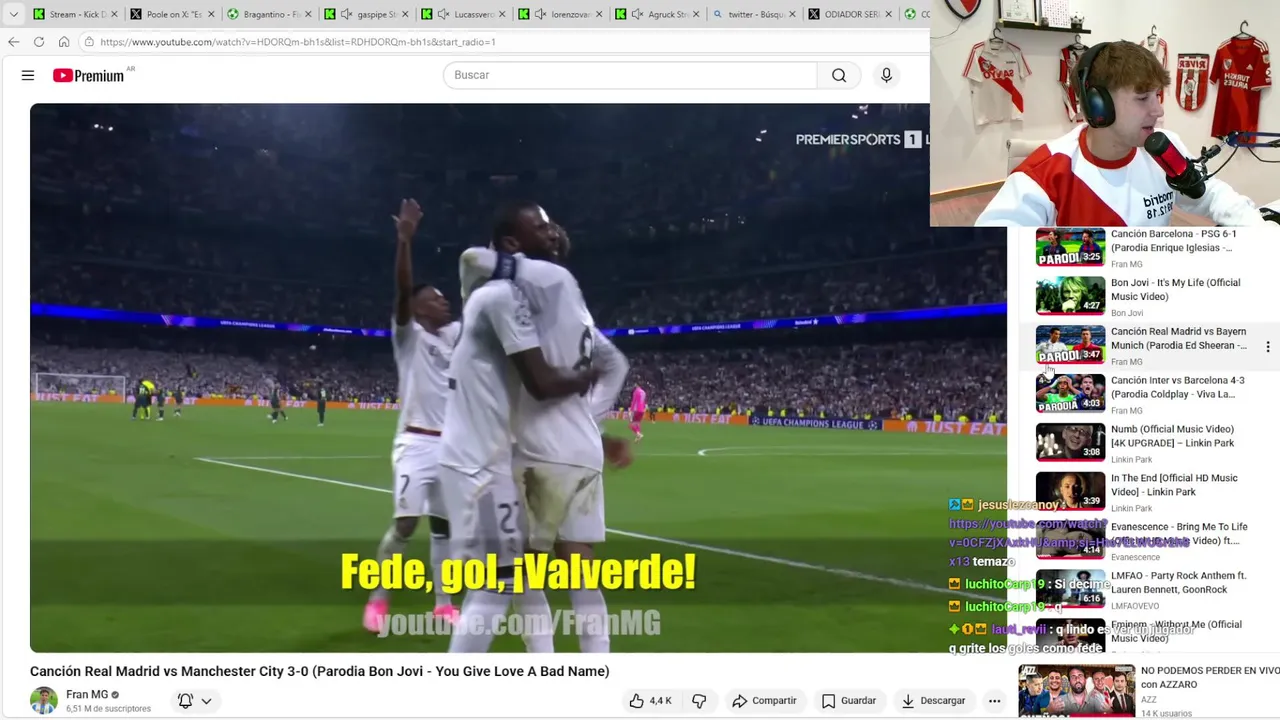The width and height of the screenshot is (1280, 720).
Task: Like the video with thumbs up
Action: coord(649,701)
